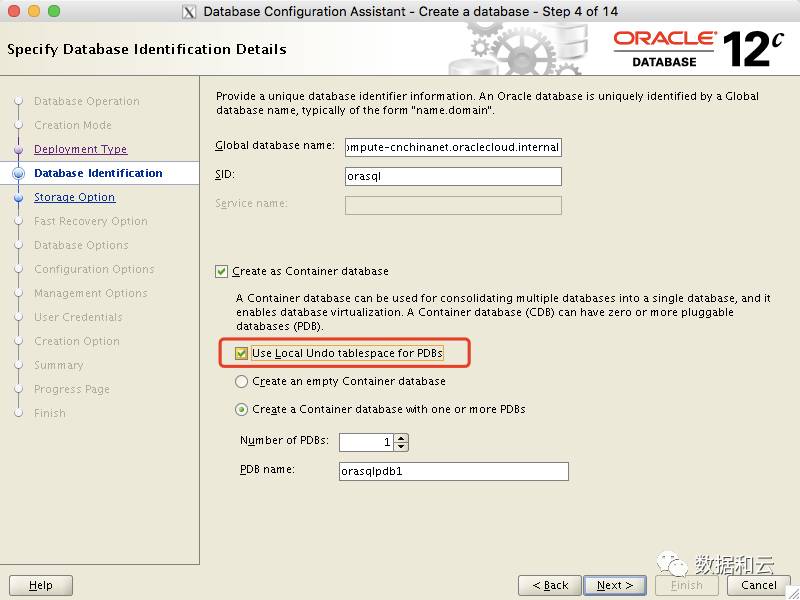Click the Creation Option step label
This screenshot has width=800, height=600.
point(77,341)
